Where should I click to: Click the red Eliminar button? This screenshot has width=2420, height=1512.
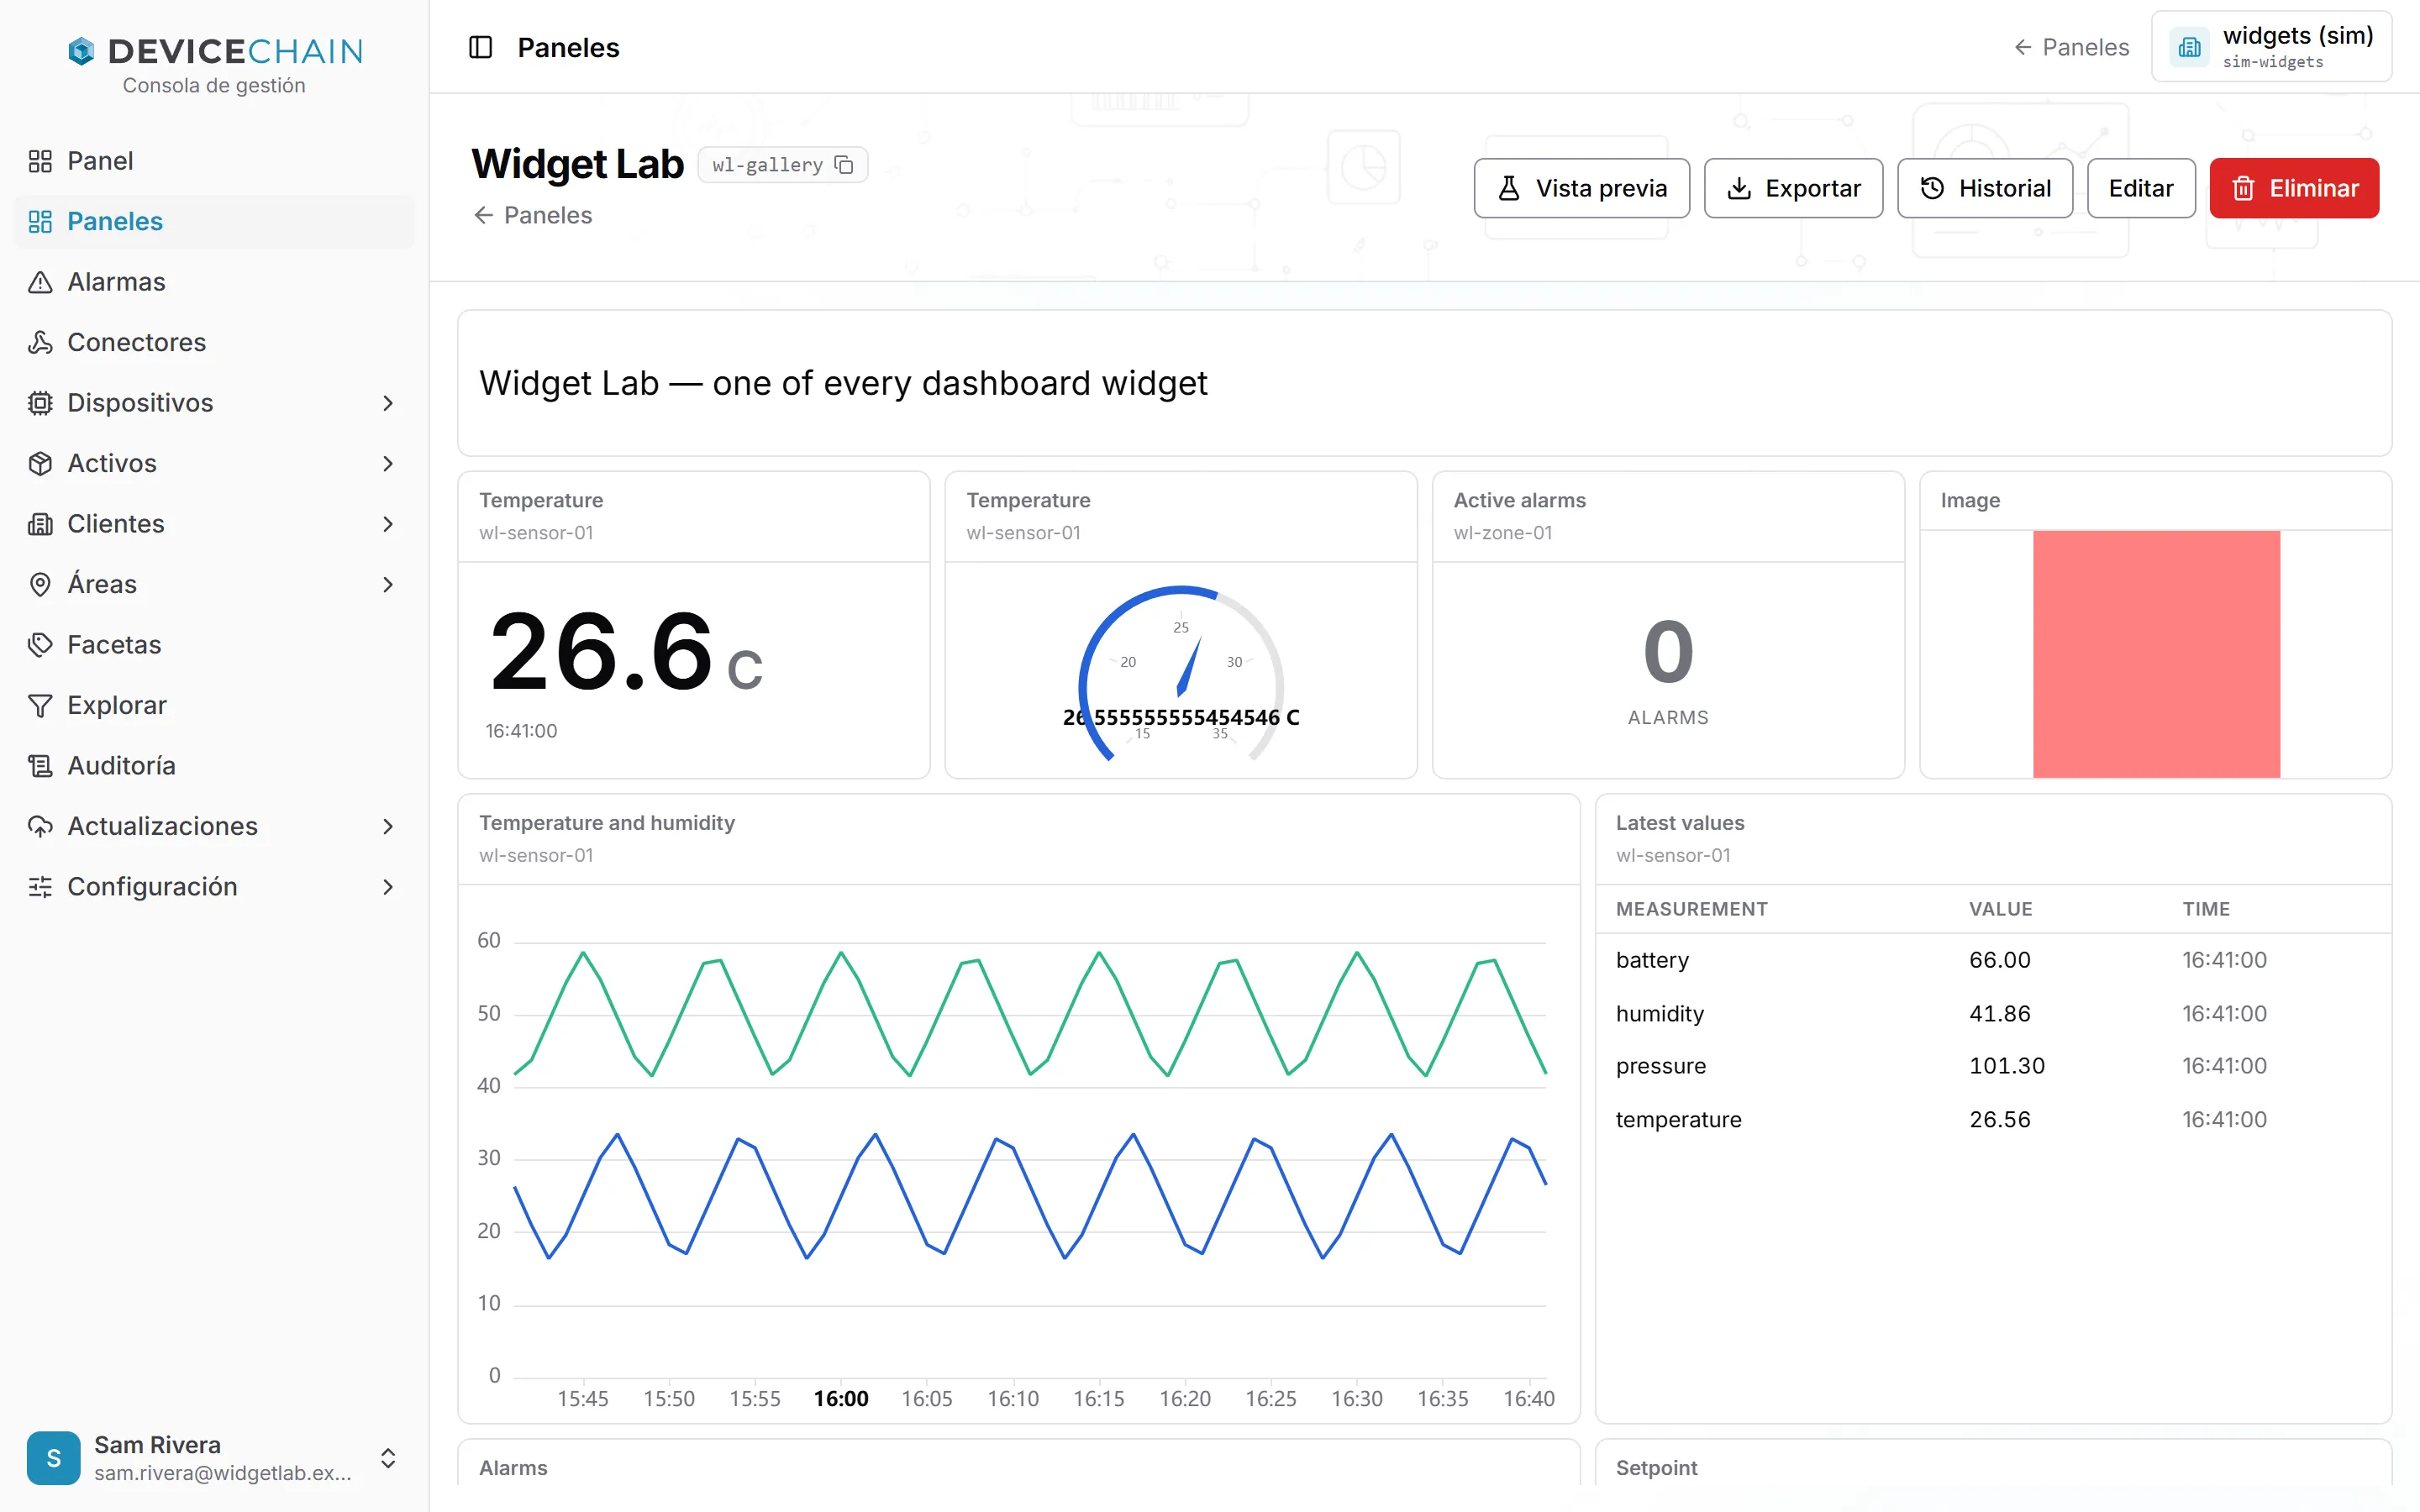click(x=2294, y=188)
